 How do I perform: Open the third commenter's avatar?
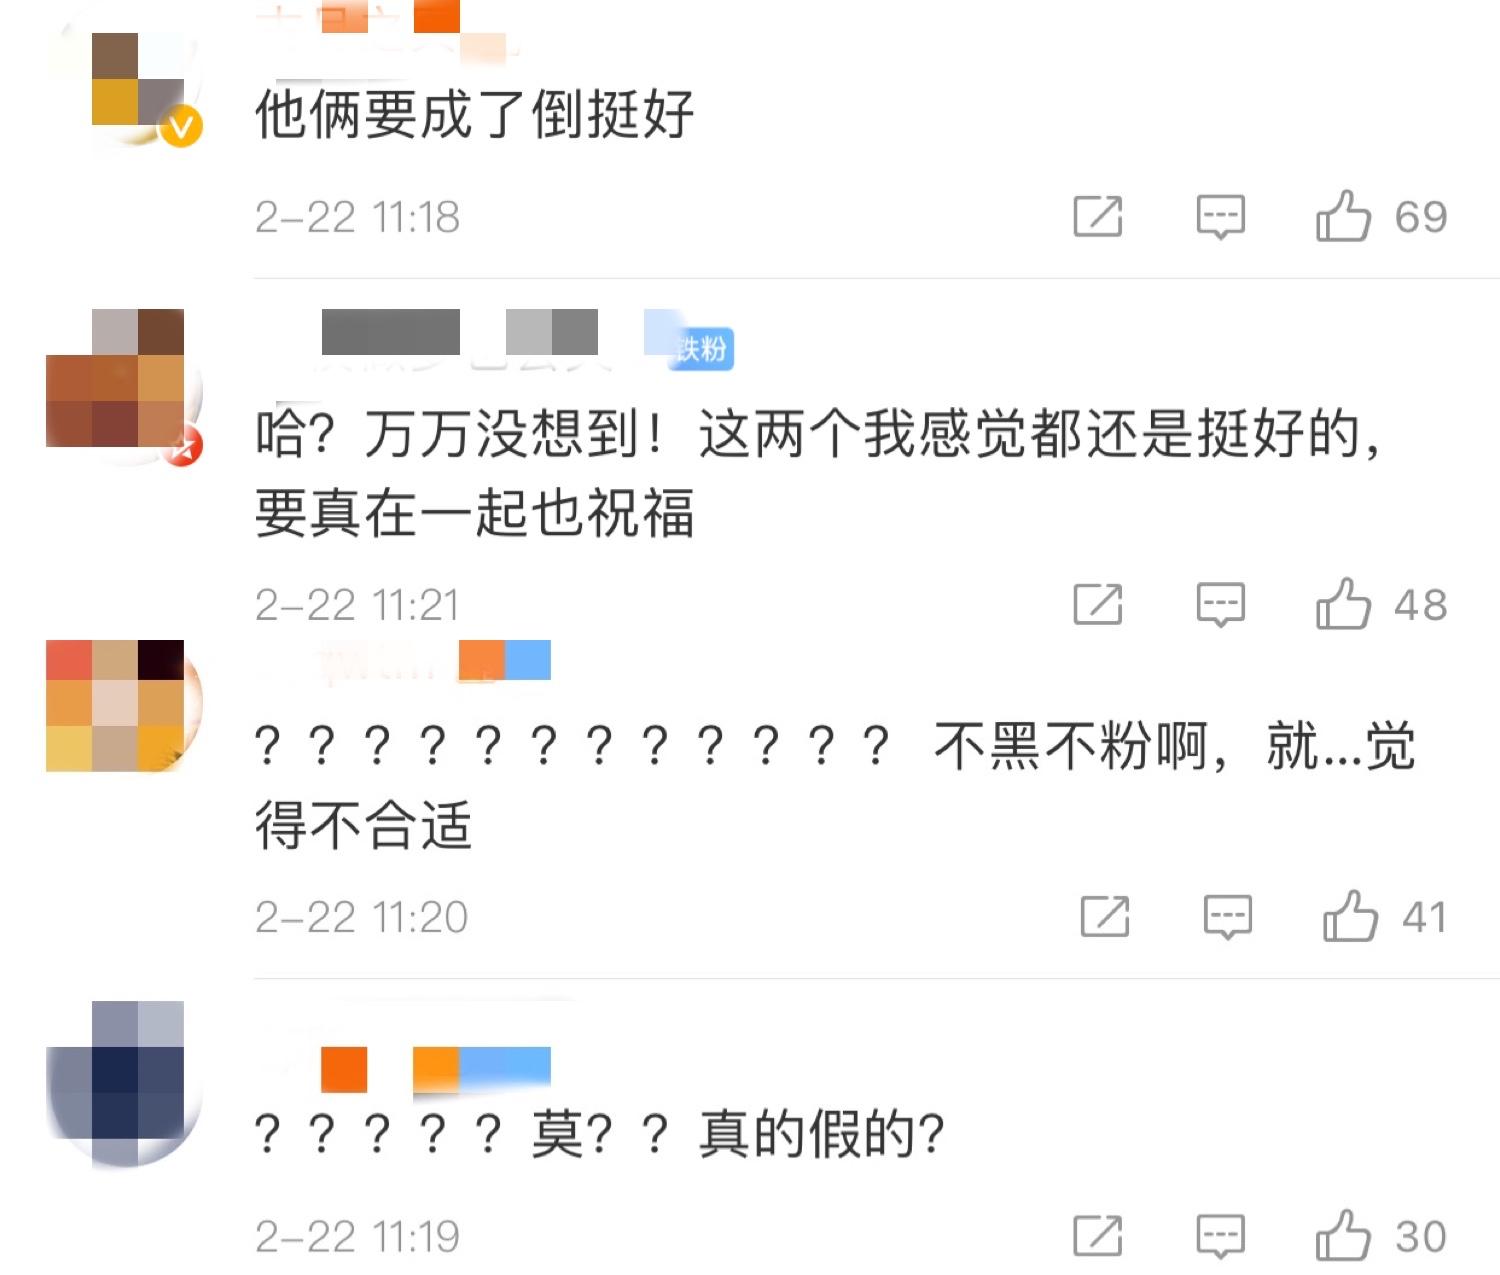(x=125, y=706)
